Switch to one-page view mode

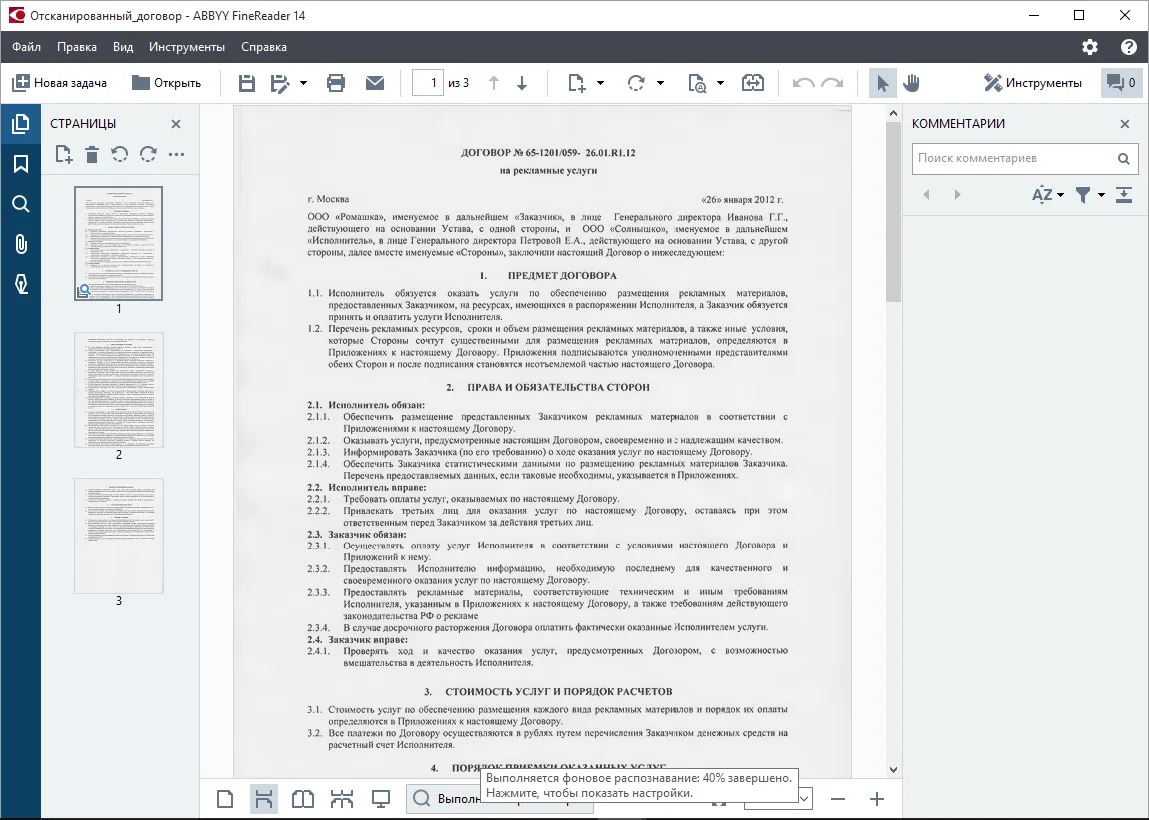(x=225, y=799)
